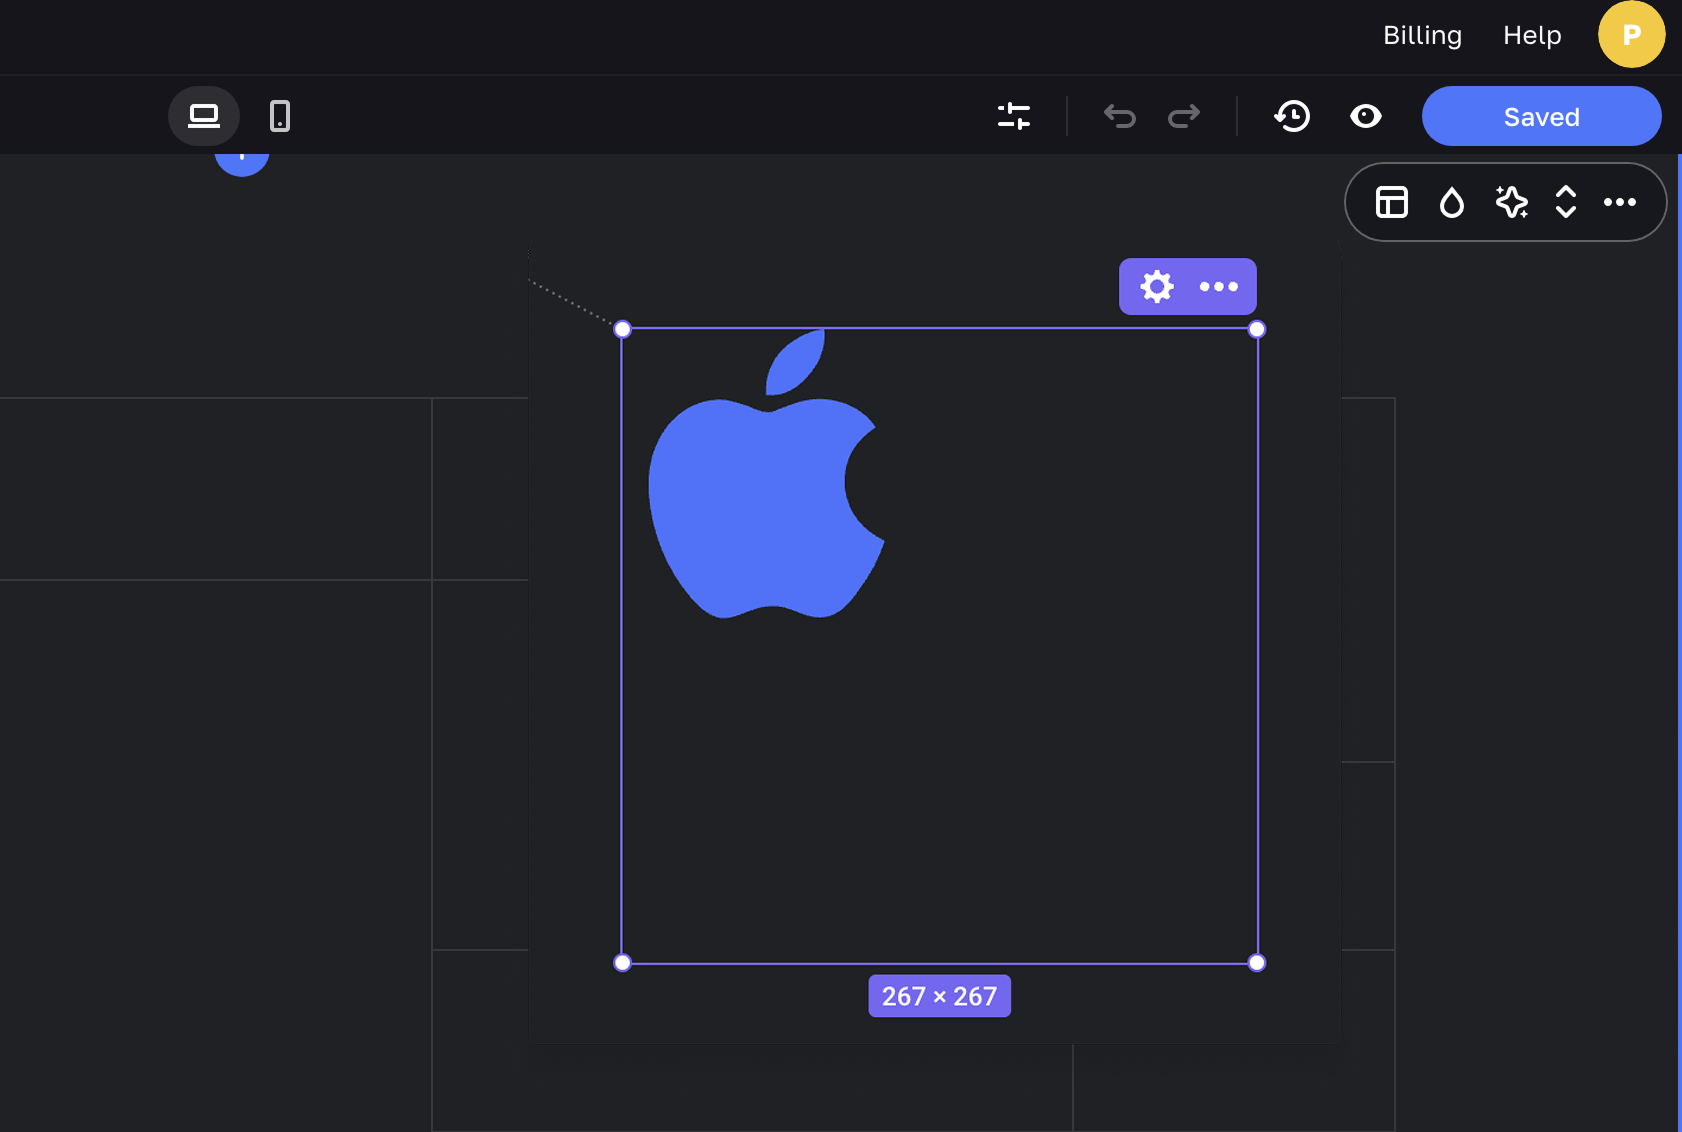1682x1132 pixels.
Task: Open section layout icon
Action: click(1392, 202)
